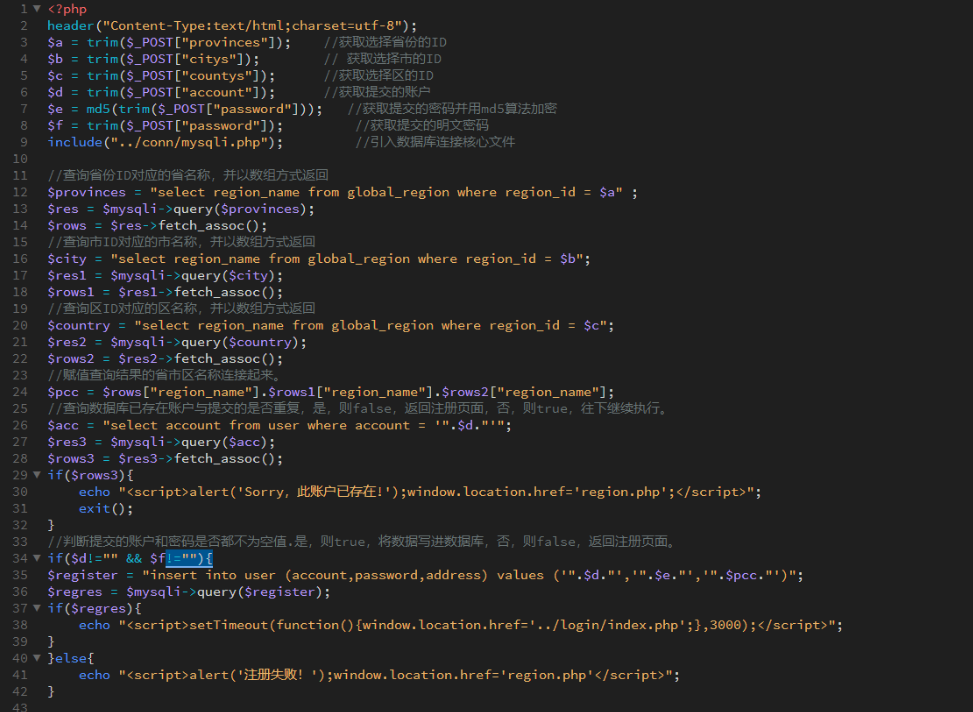Click the <?php opening tag
The width and height of the screenshot is (973, 712).
[67, 9]
